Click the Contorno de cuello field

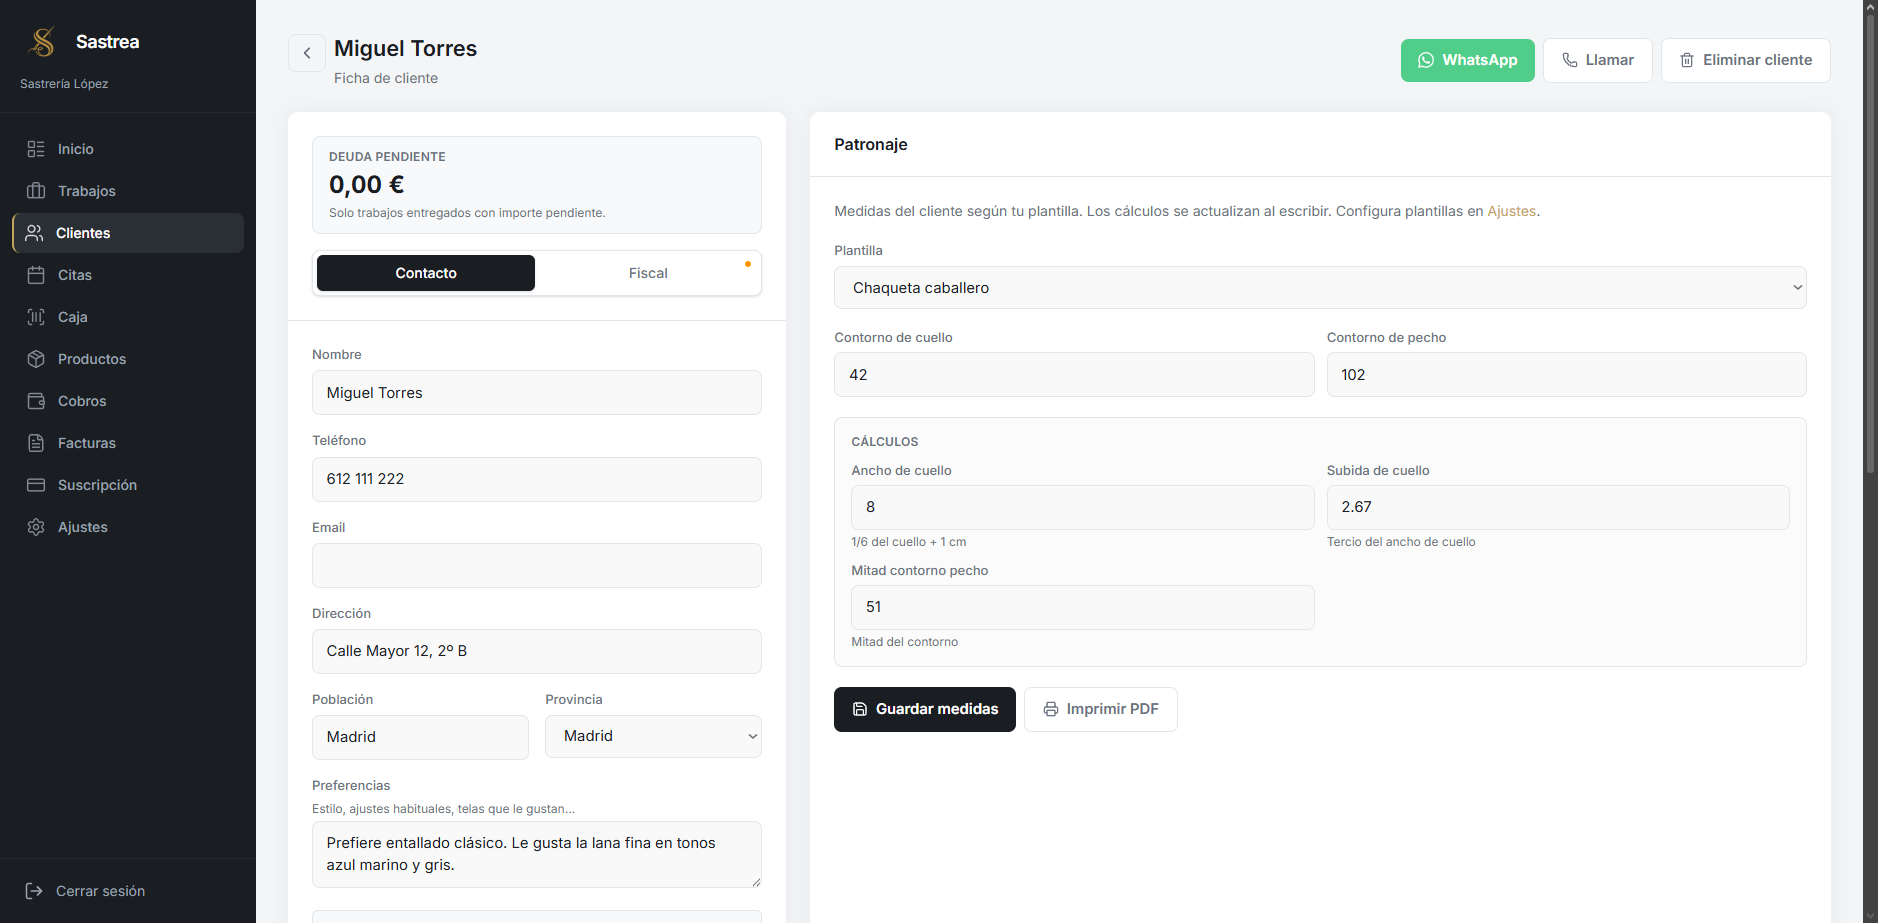click(1074, 375)
